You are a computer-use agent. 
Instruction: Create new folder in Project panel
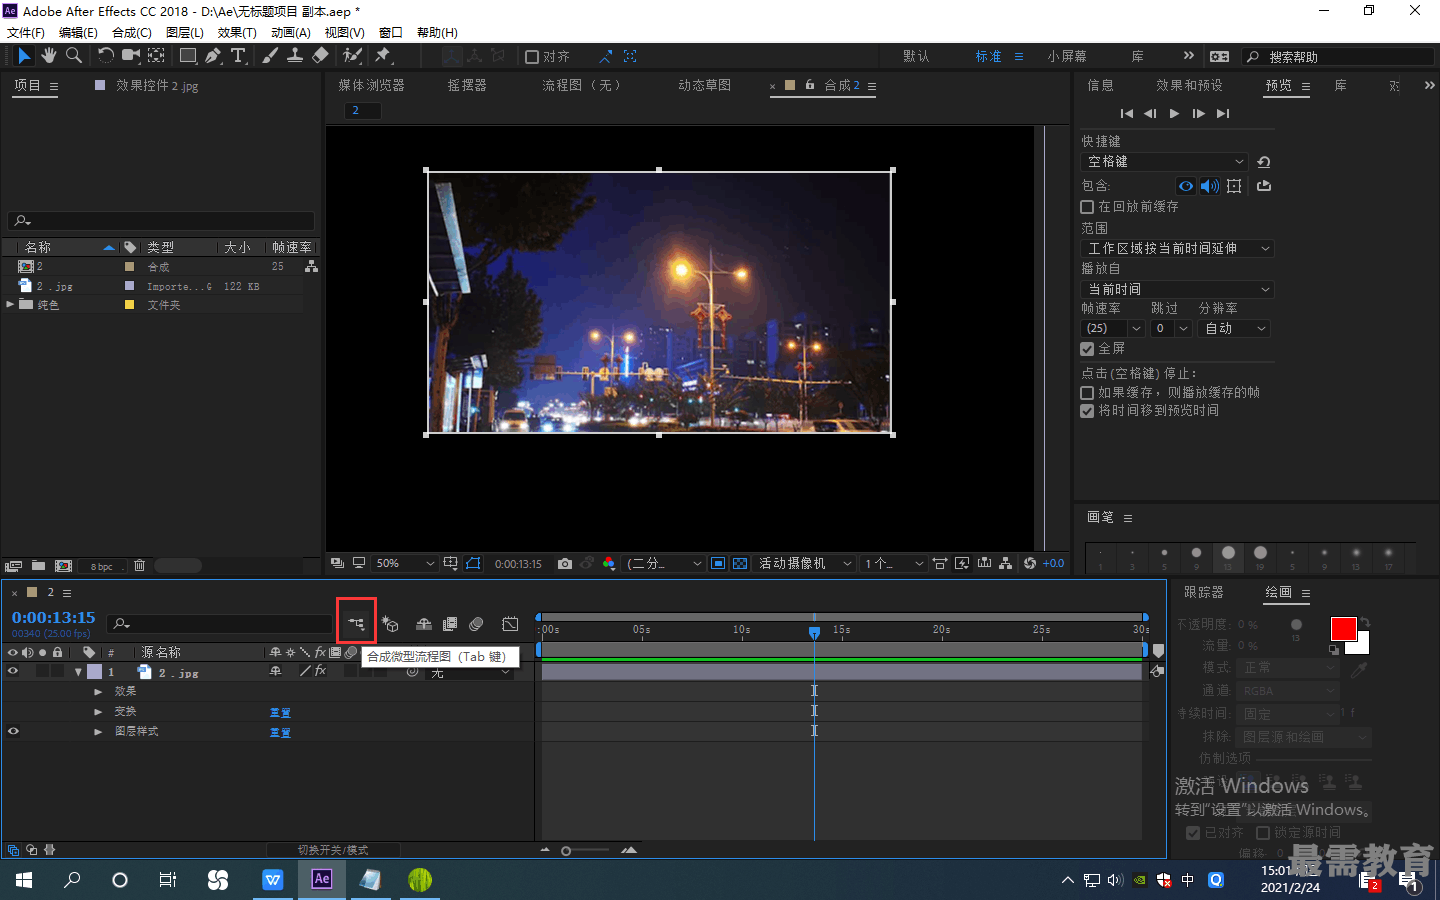click(x=38, y=566)
